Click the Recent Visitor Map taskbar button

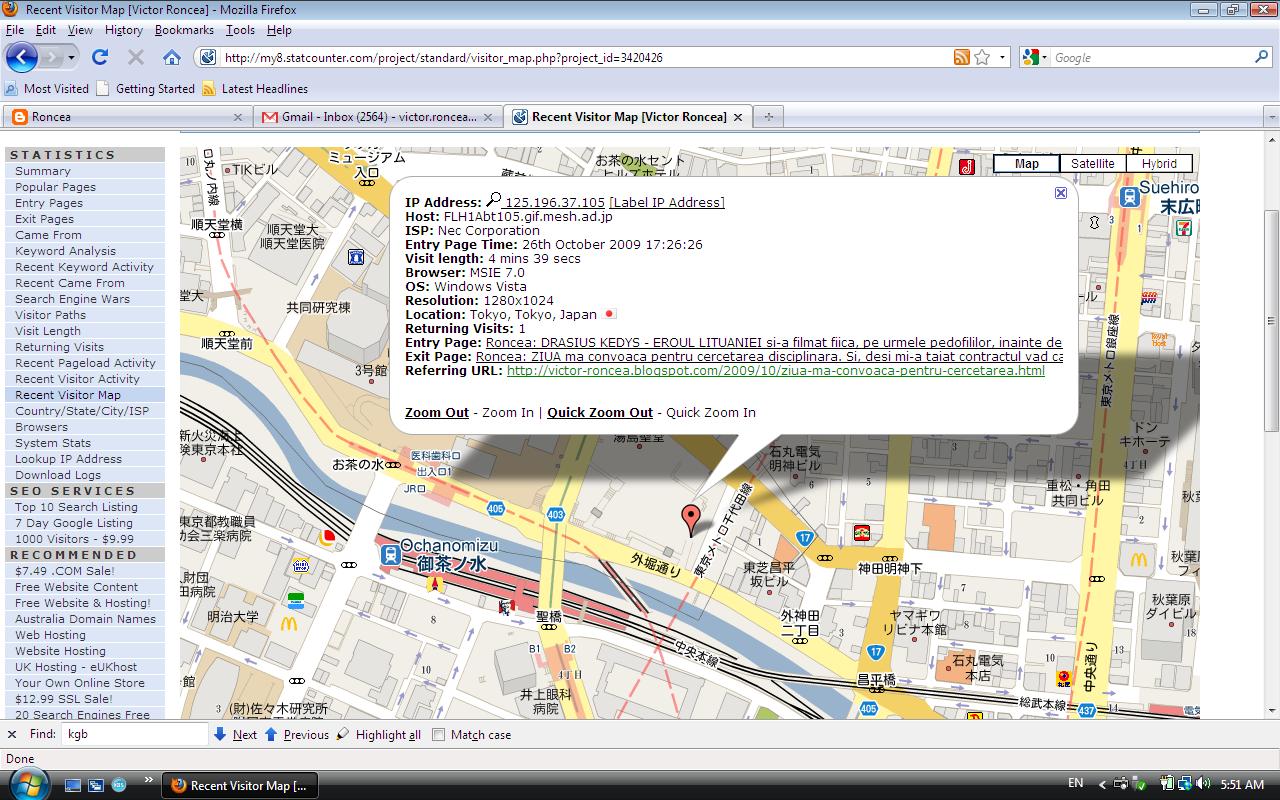tap(238, 786)
